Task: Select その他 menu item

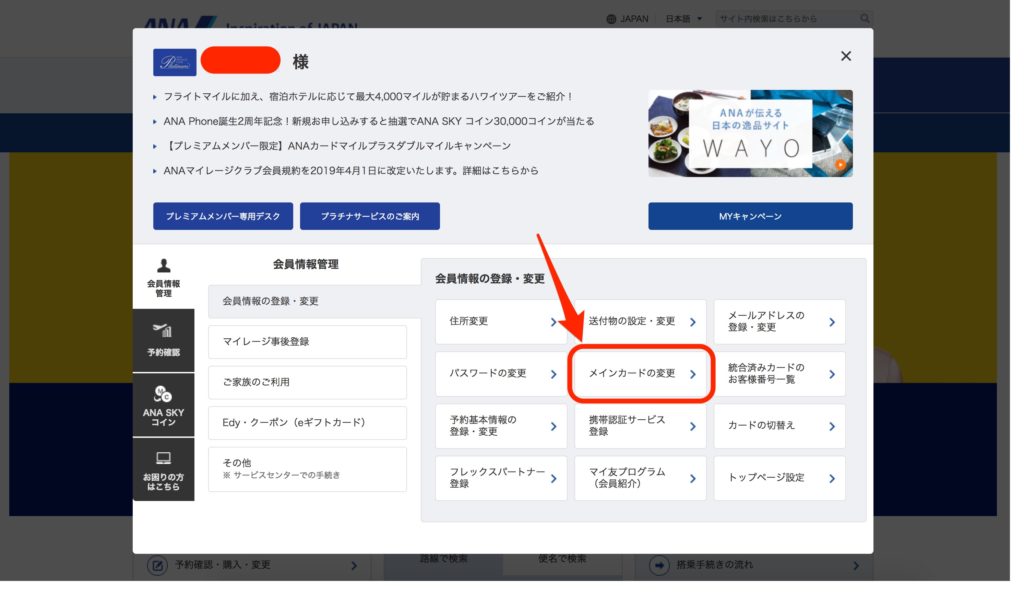Action: 307,469
